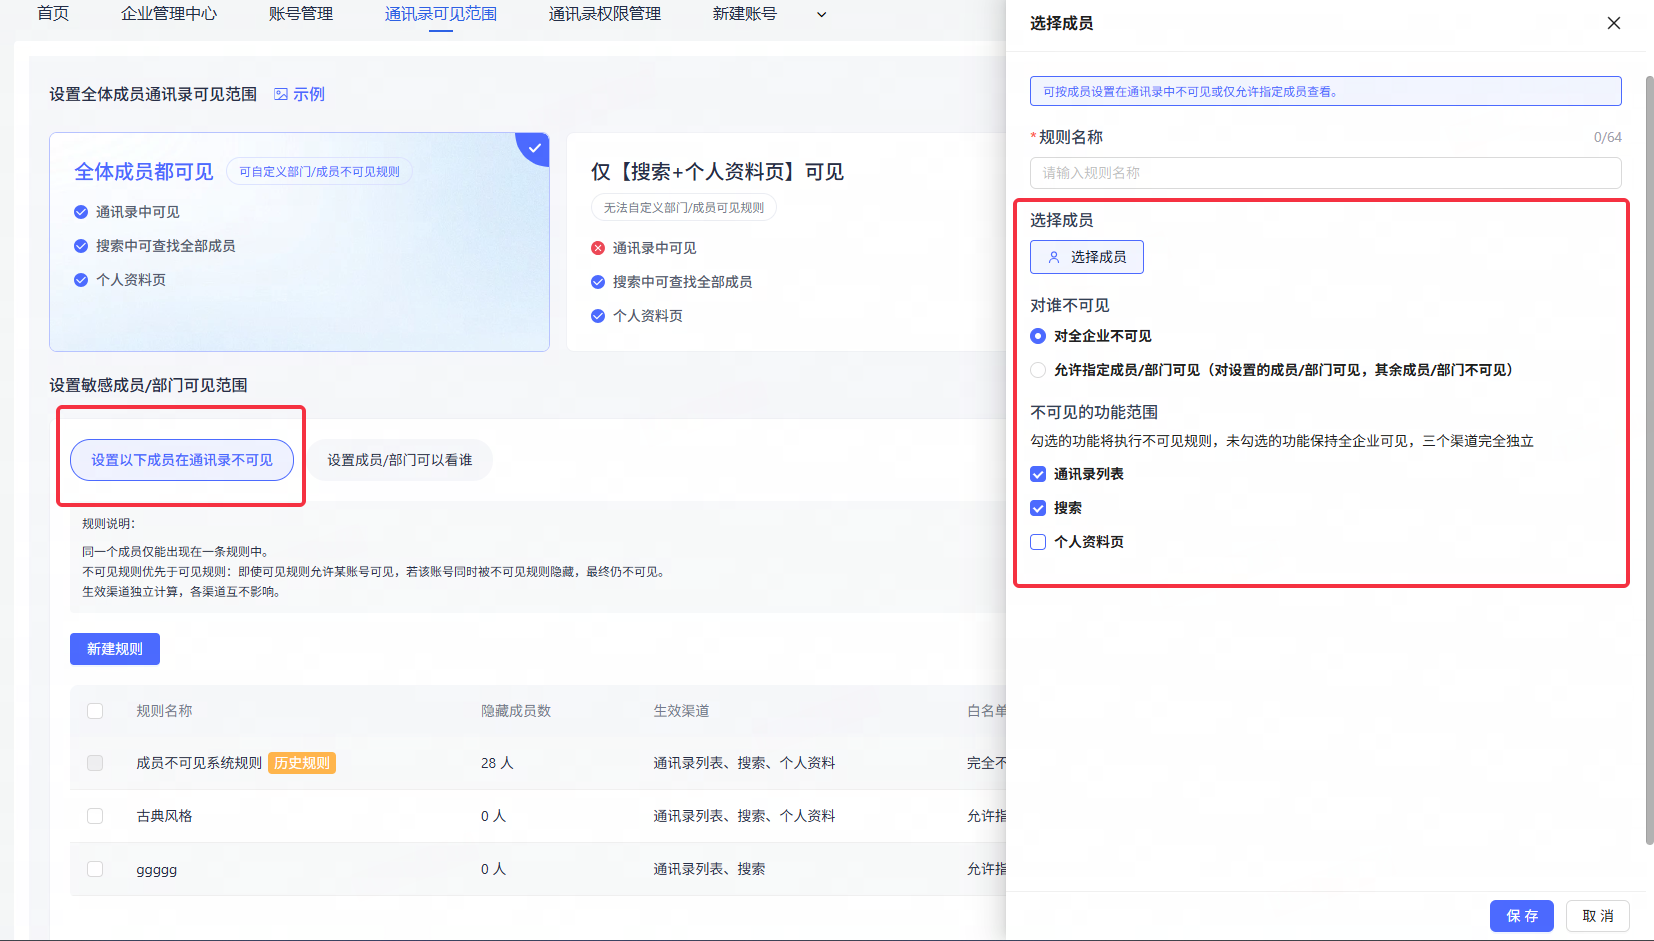Uncheck the 搜索 checkbox

coord(1038,508)
